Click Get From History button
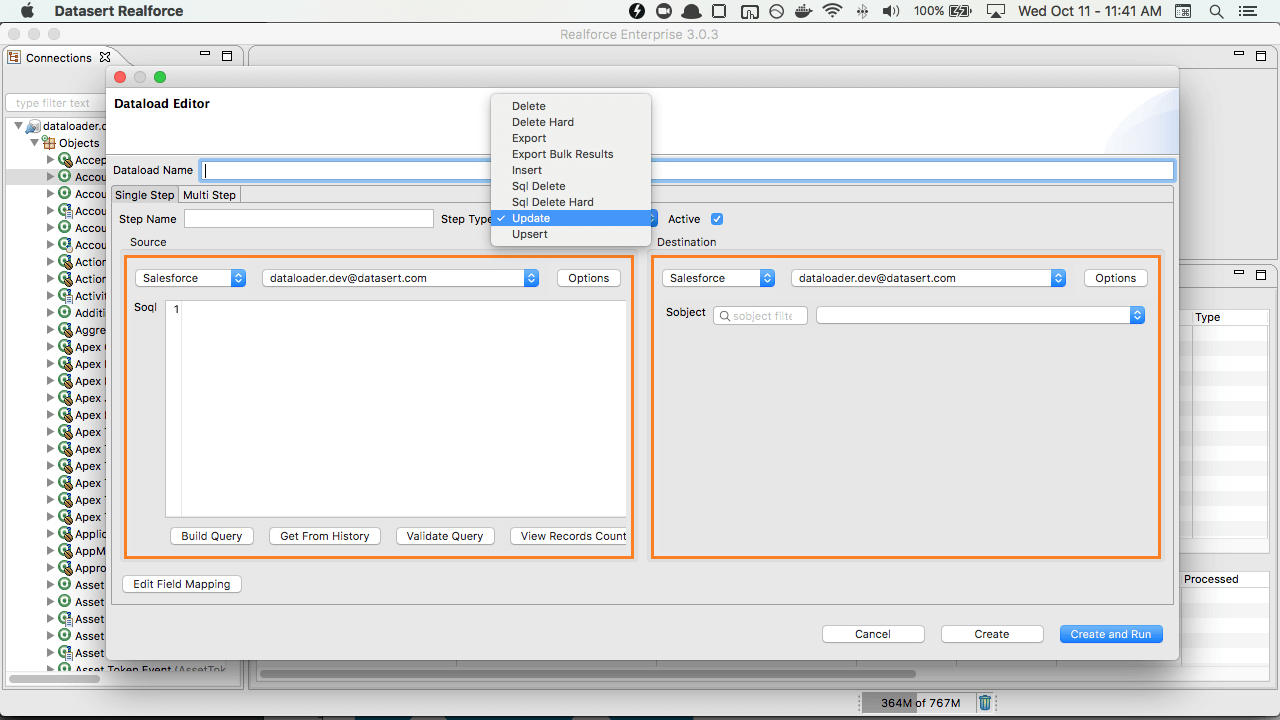Image resolution: width=1280 pixels, height=720 pixels. coord(325,536)
